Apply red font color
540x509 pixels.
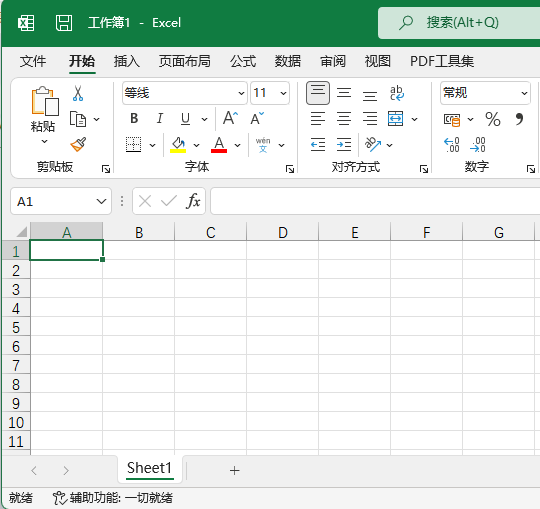click(x=219, y=145)
